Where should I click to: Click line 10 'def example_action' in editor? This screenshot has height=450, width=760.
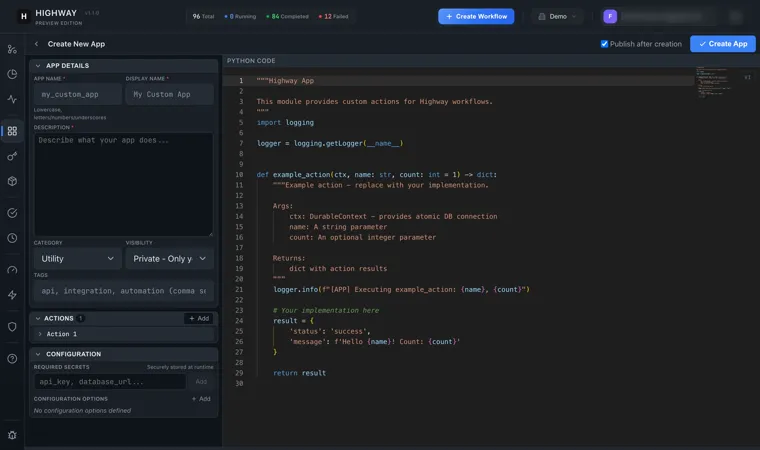click(377, 175)
